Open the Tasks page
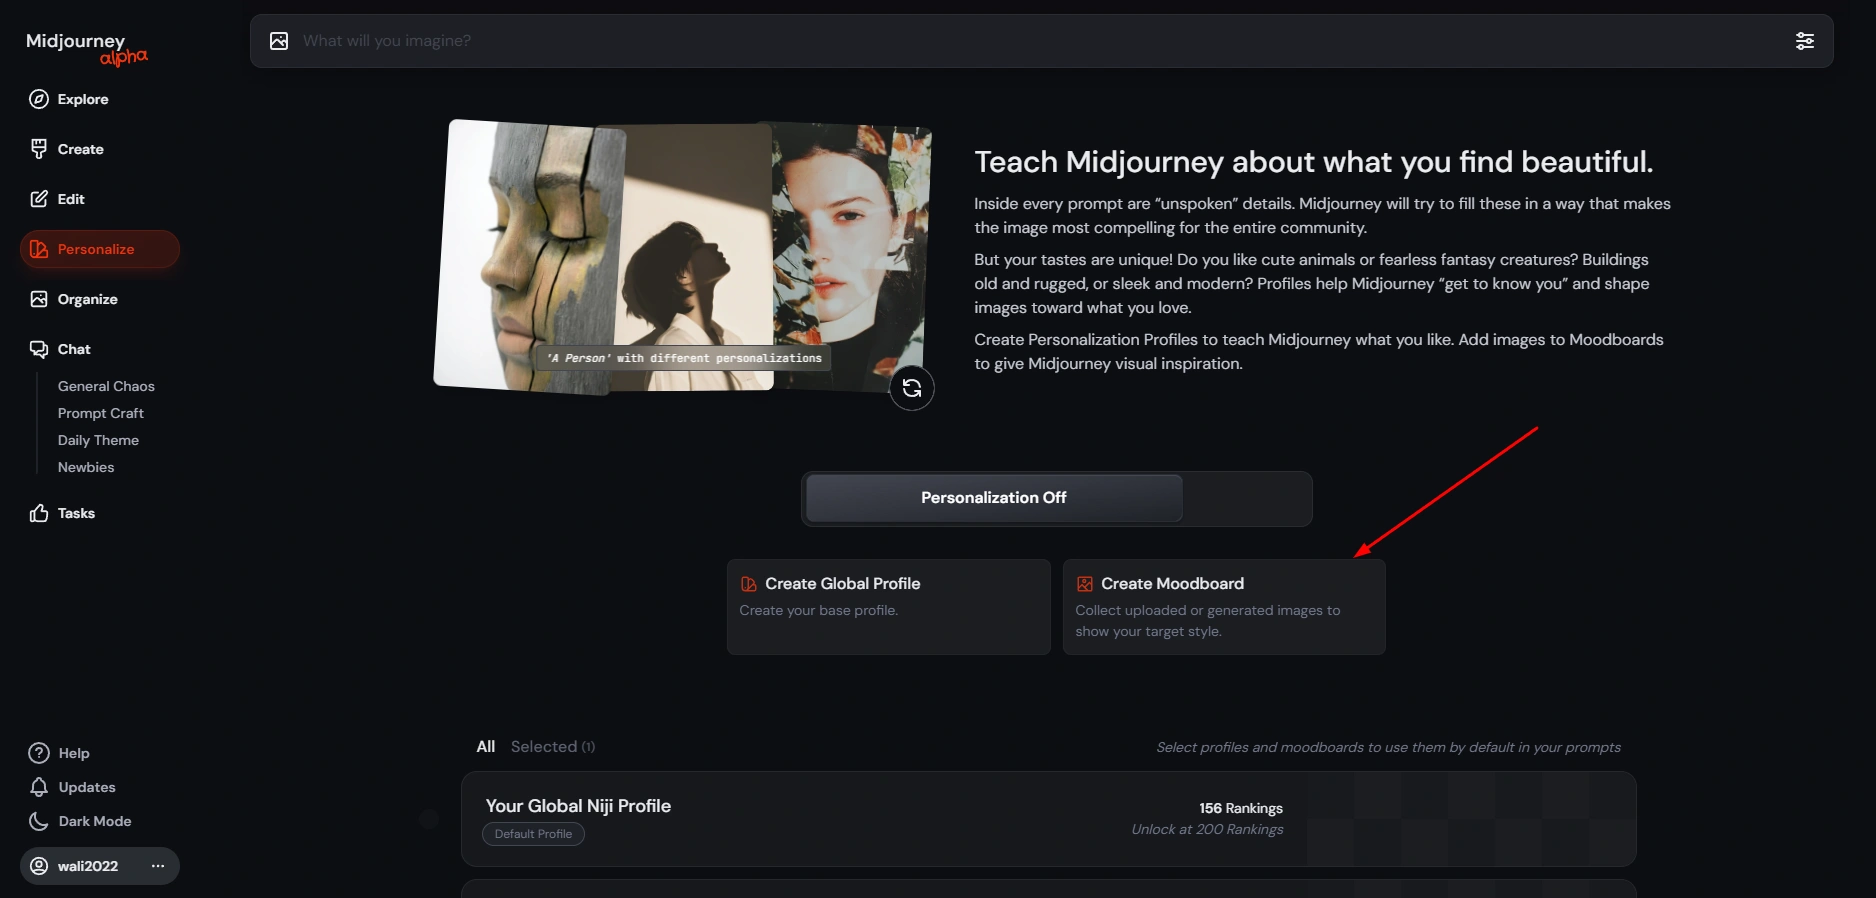The width and height of the screenshot is (1876, 898). click(x=62, y=513)
